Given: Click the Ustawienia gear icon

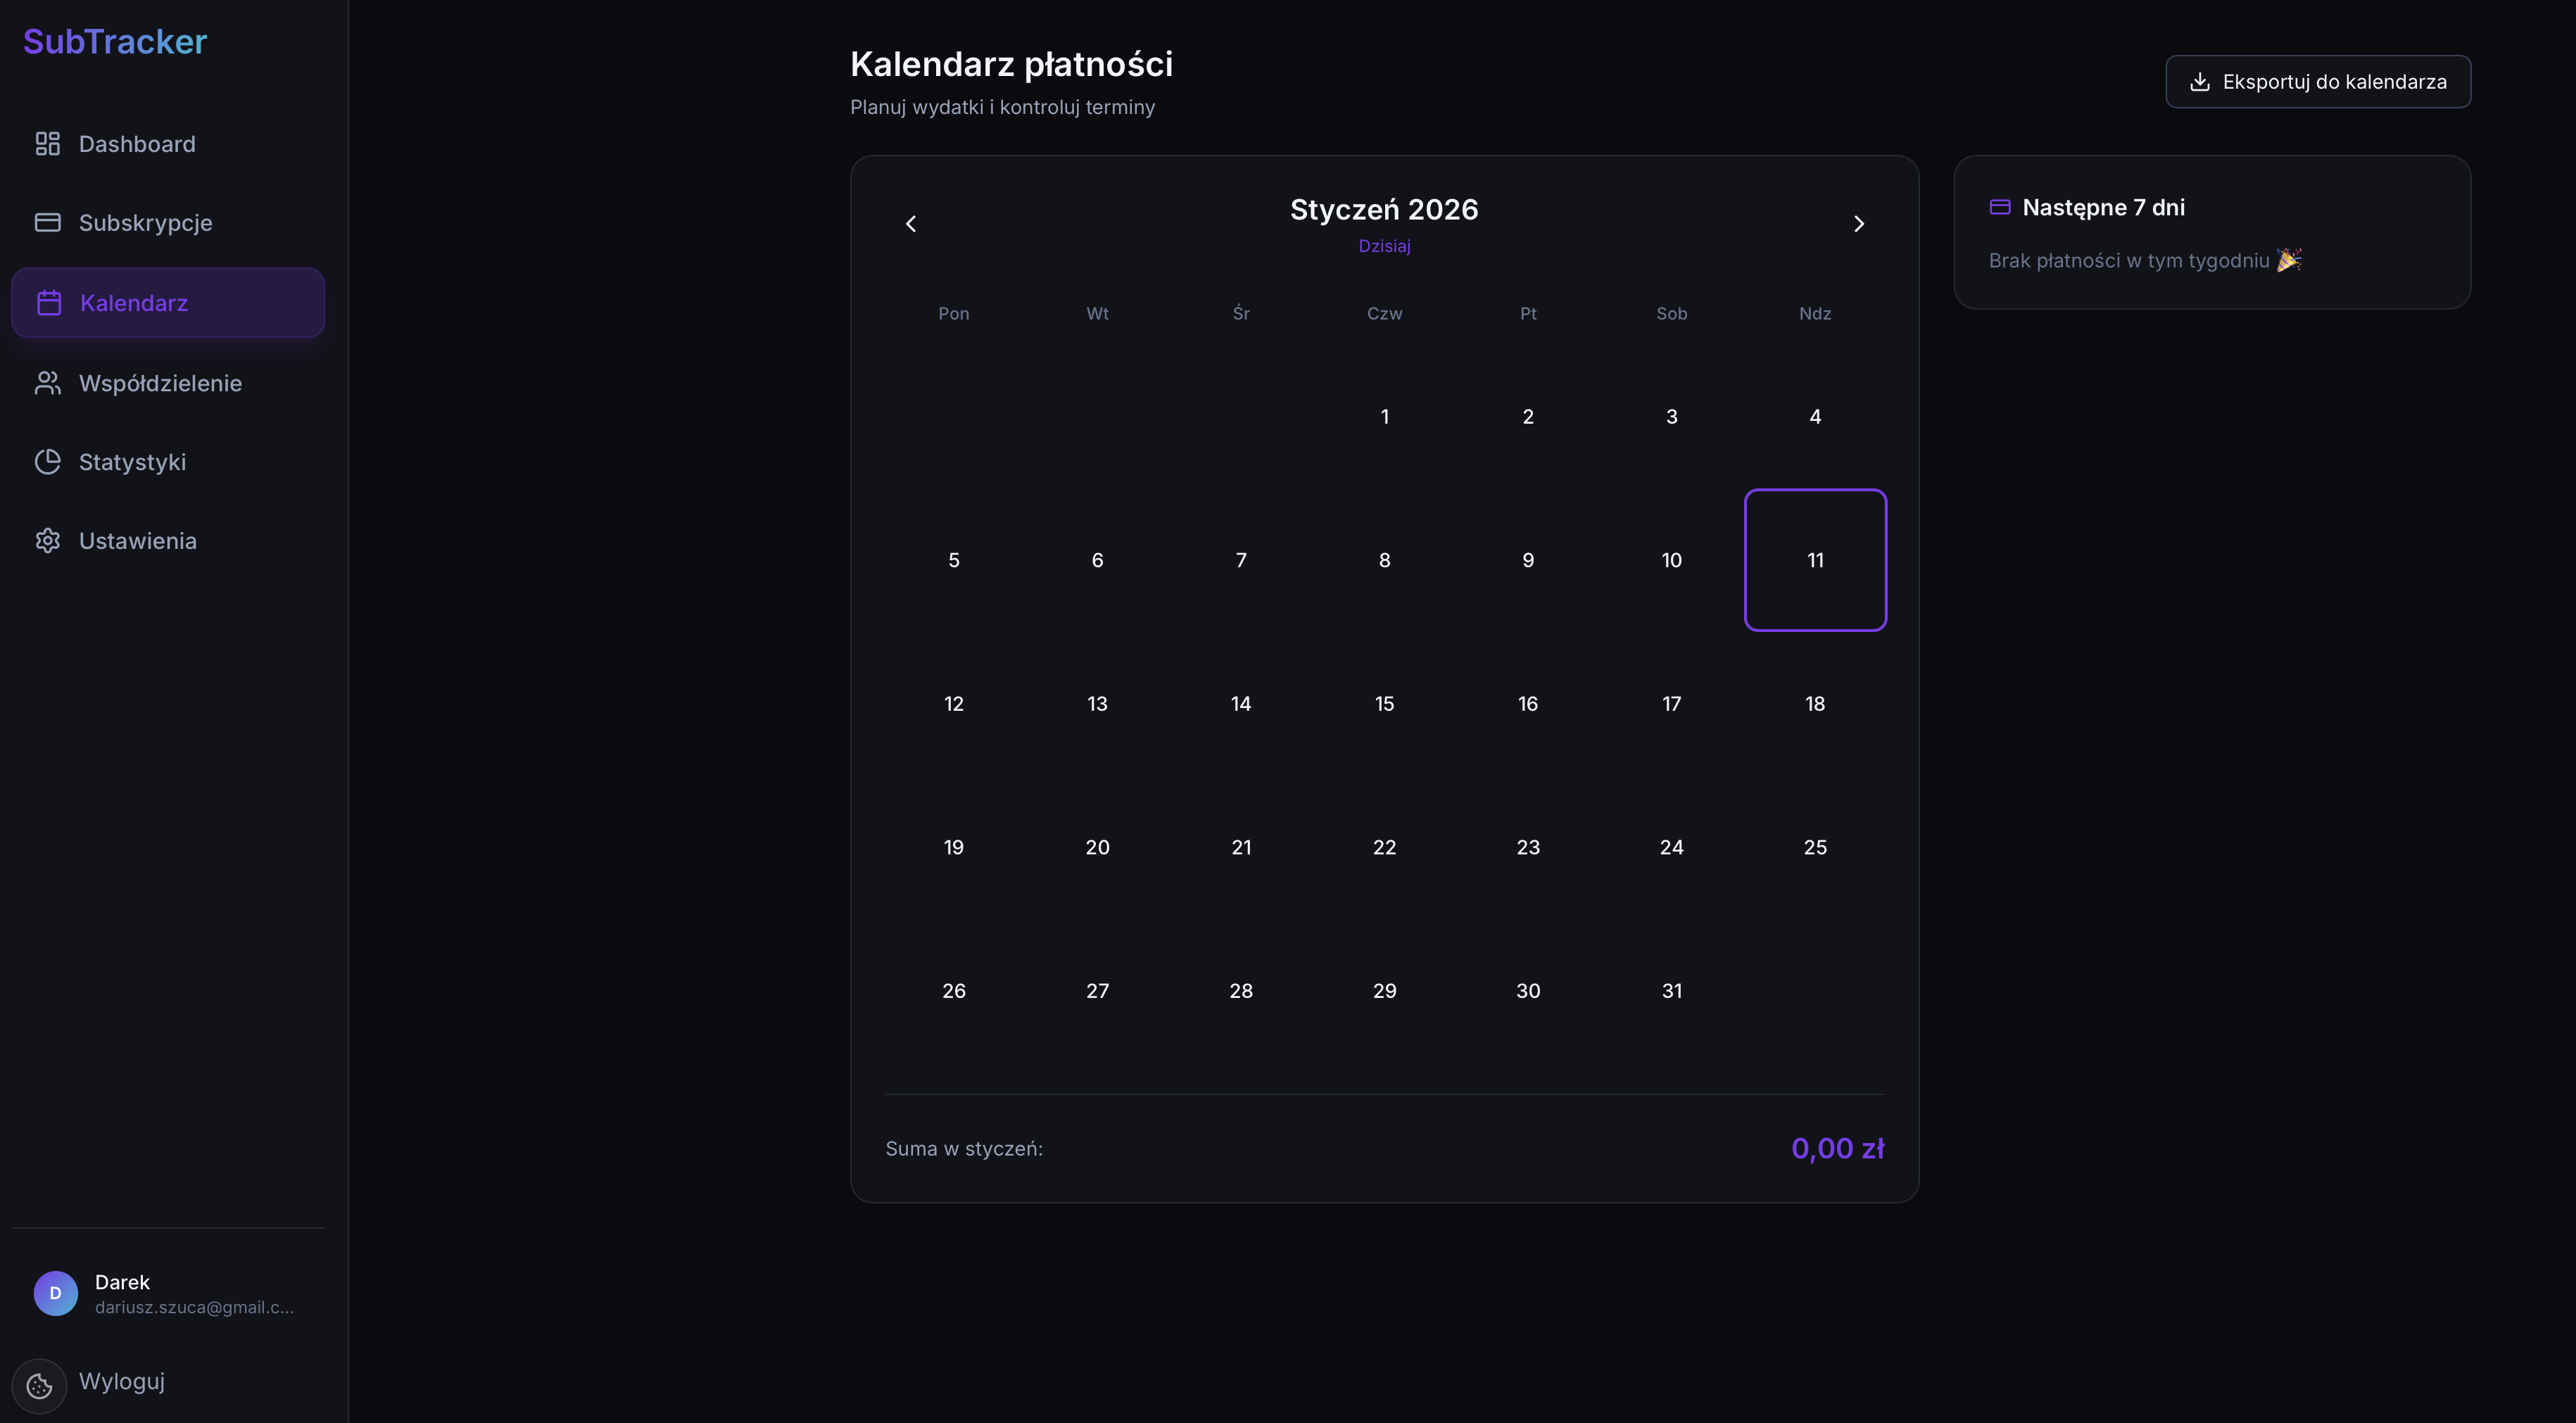Looking at the screenshot, I should 47,541.
